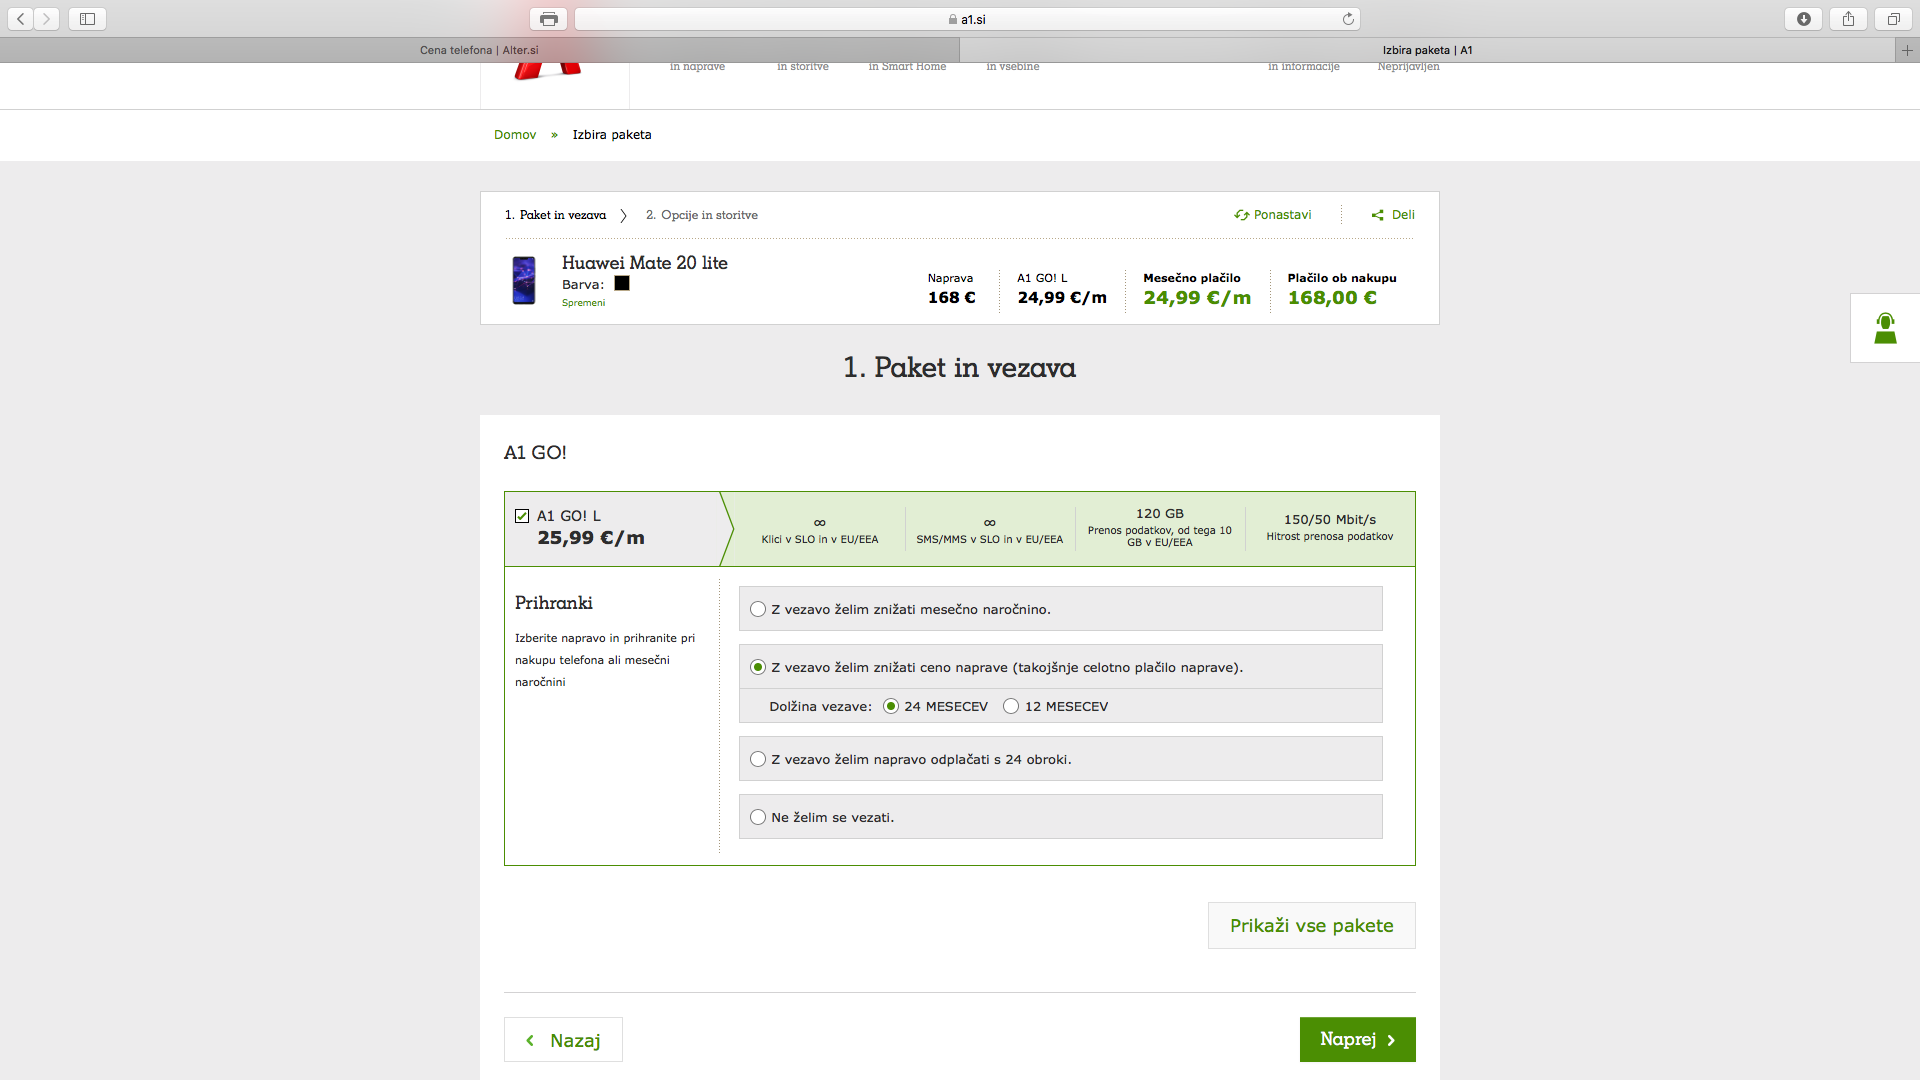The width and height of the screenshot is (1920, 1080).
Task: Switch to the Cena telefona Alter.si tab
Action: click(479, 50)
